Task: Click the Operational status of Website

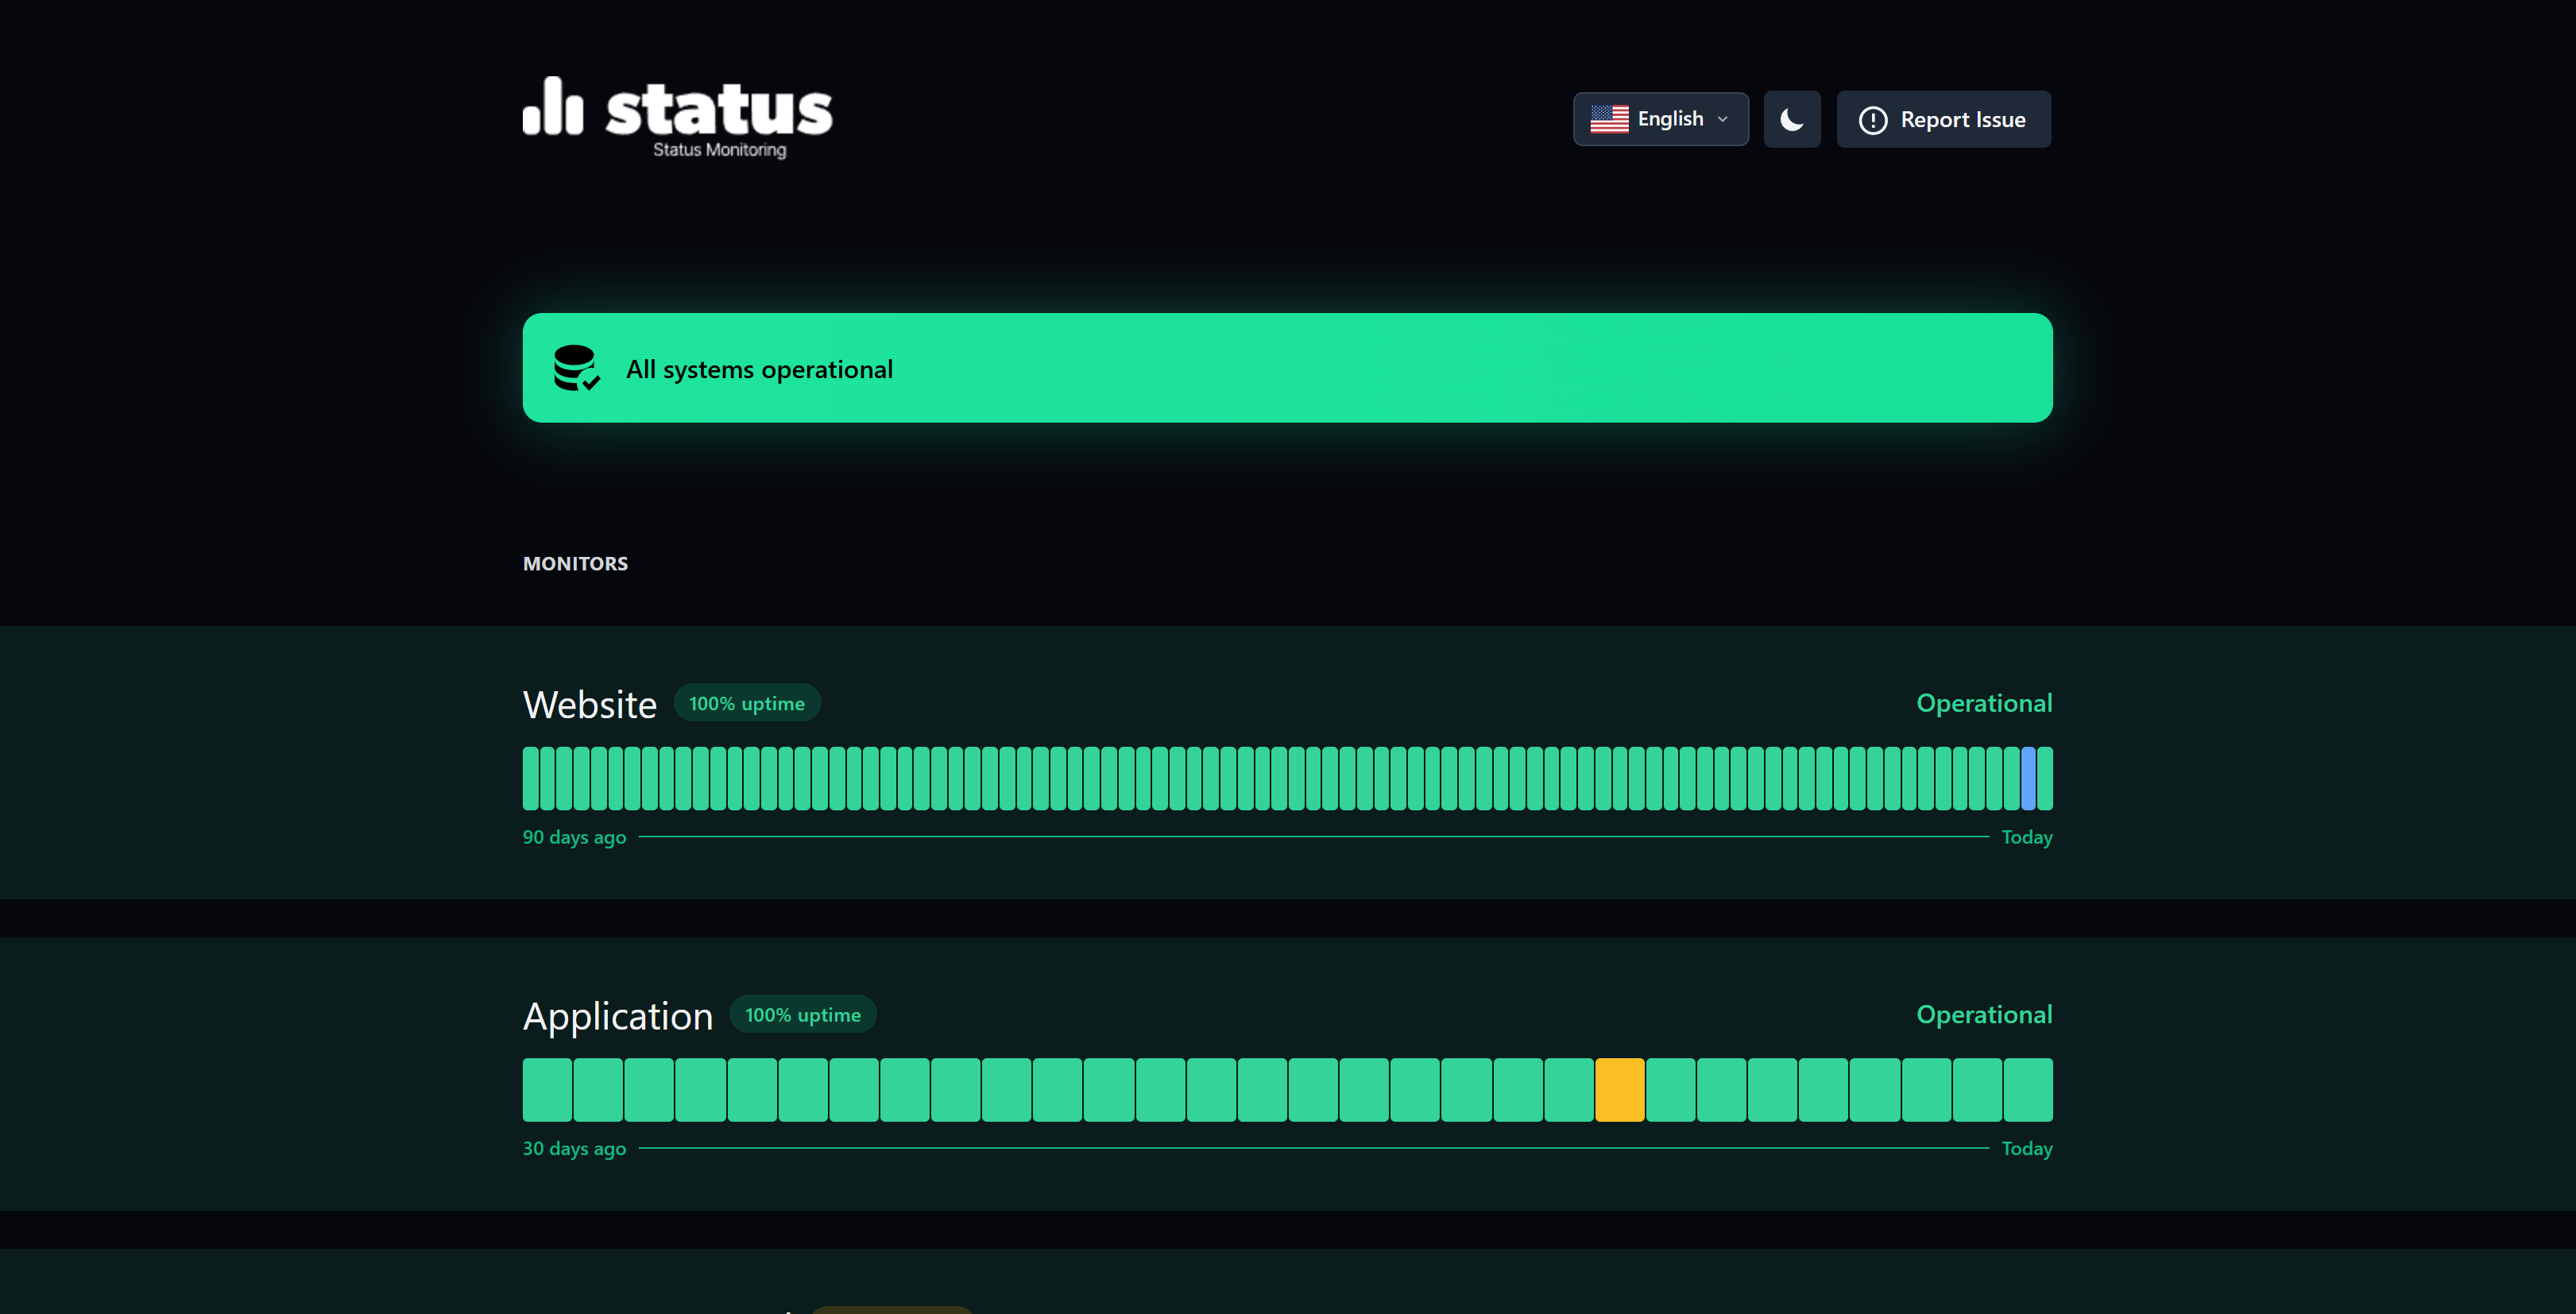Action: pyautogui.click(x=1984, y=703)
